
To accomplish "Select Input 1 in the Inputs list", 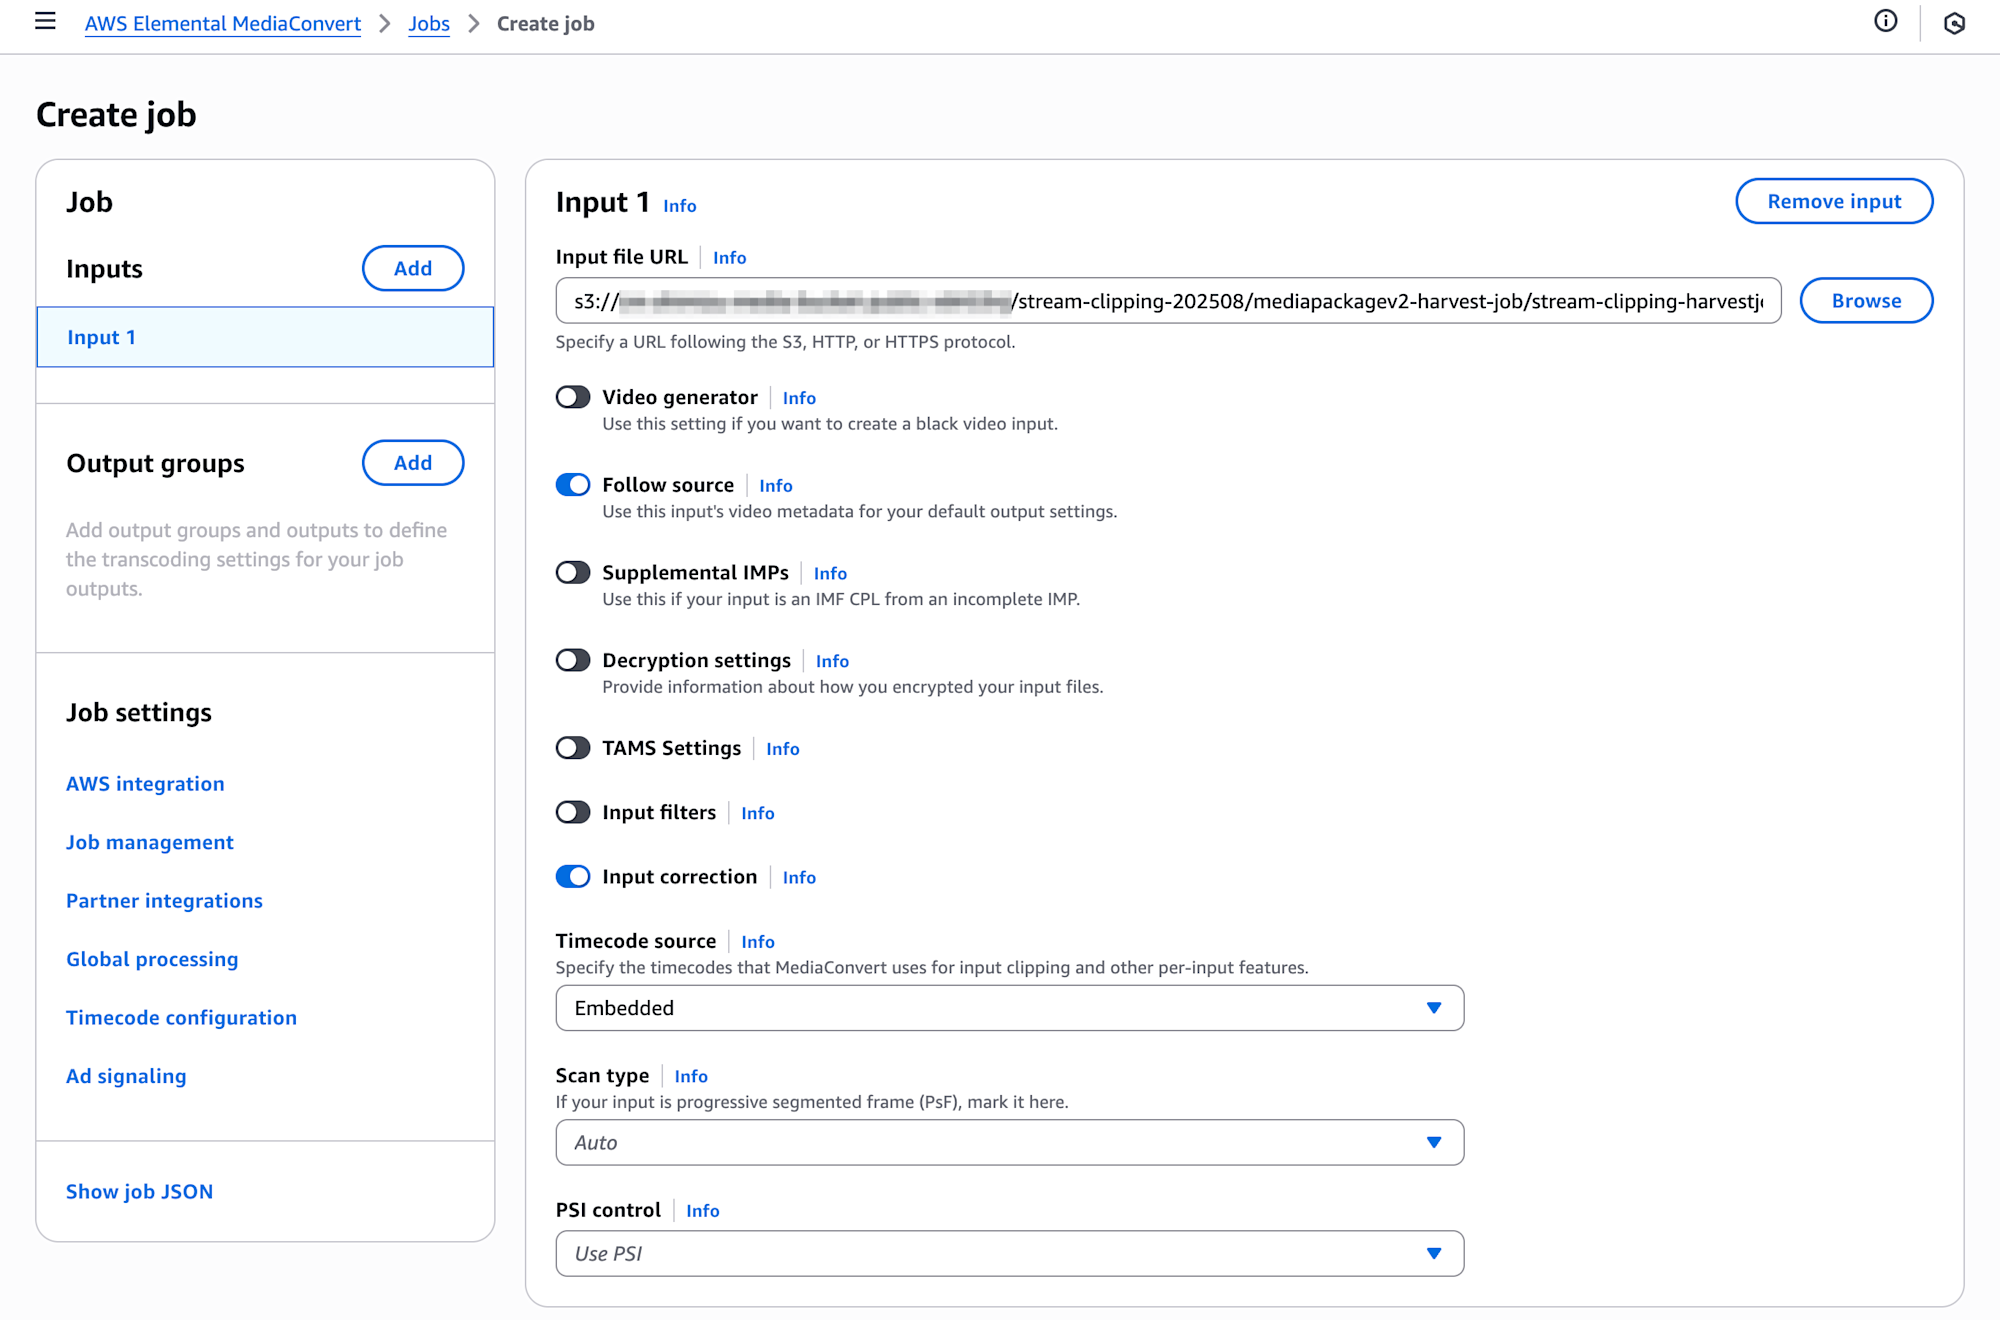I will (265, 337).
